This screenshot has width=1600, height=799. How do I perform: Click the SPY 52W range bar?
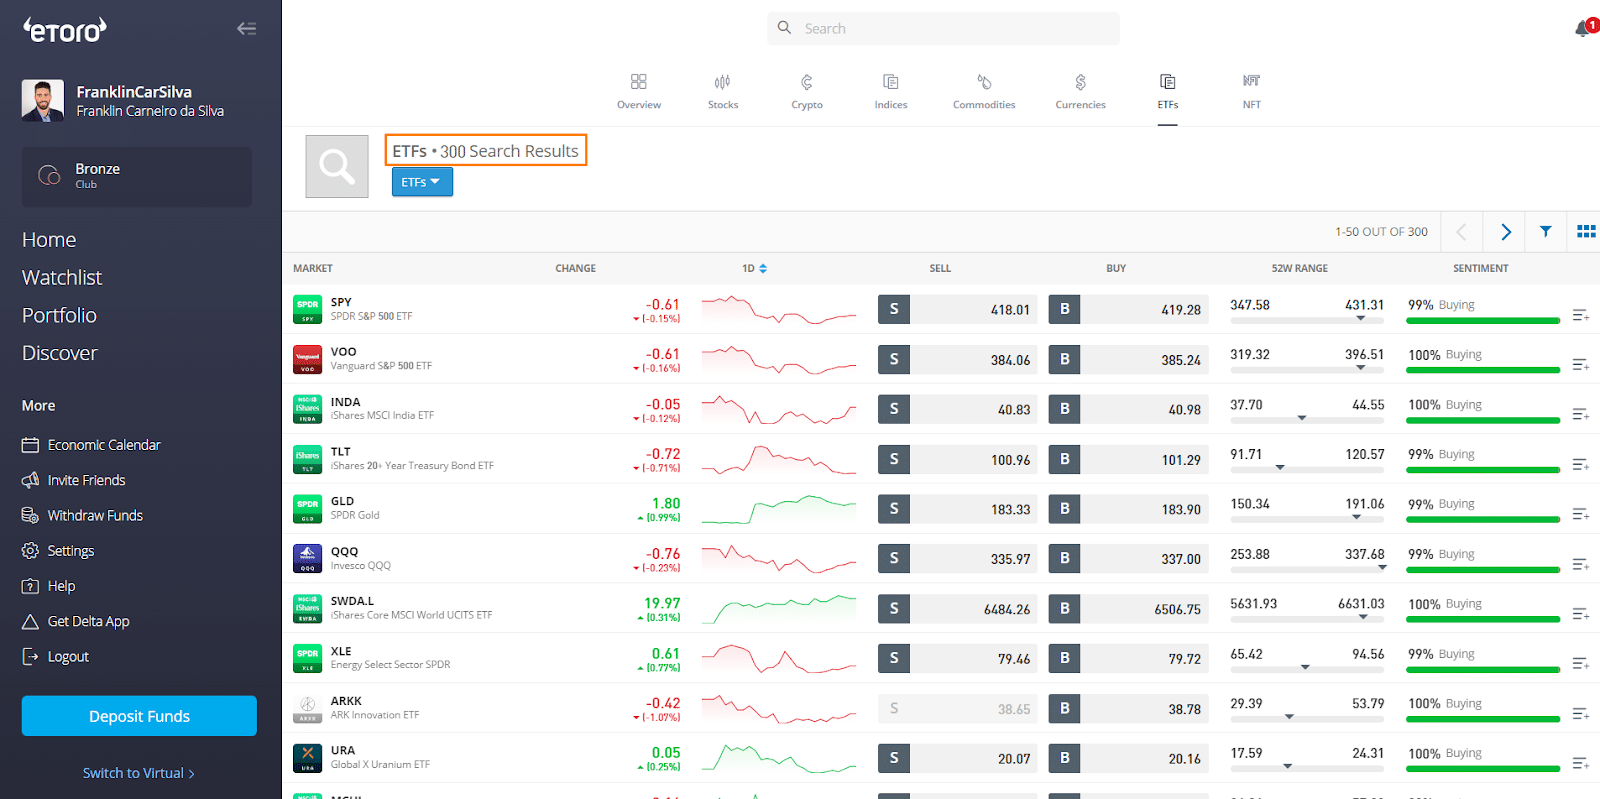(x=1307, y=320)
